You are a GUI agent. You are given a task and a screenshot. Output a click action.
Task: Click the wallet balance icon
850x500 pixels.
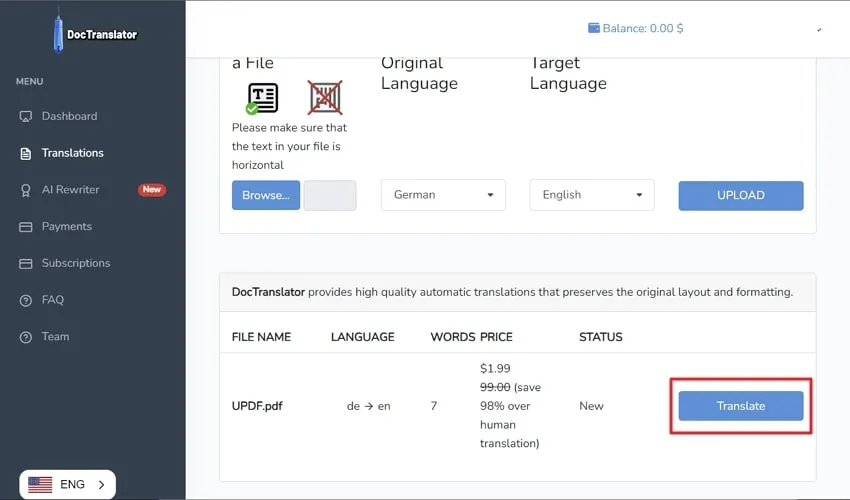594,28
